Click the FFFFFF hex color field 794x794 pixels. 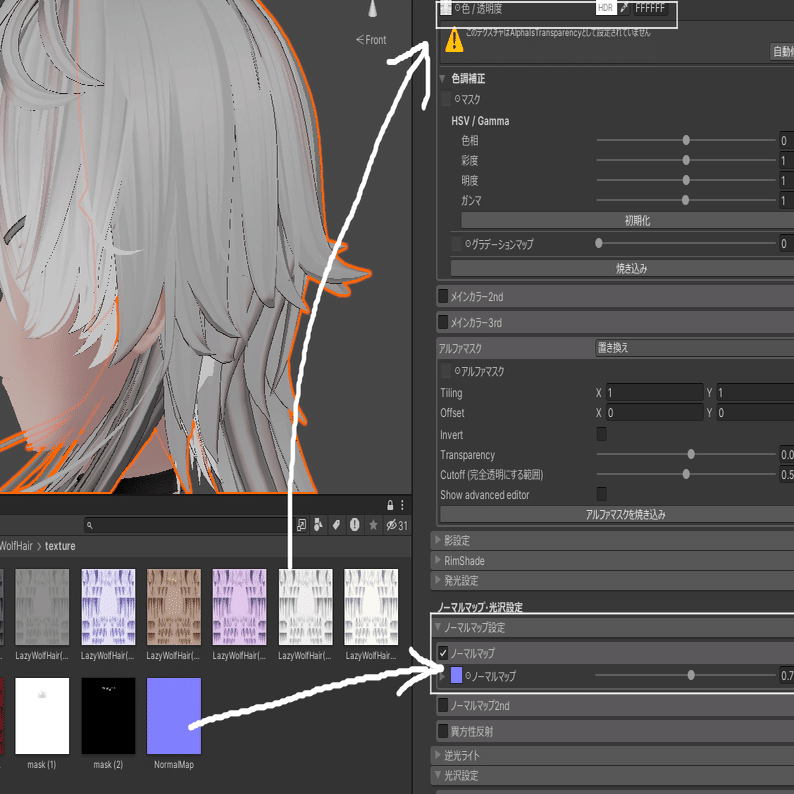(x=650, y=8)
